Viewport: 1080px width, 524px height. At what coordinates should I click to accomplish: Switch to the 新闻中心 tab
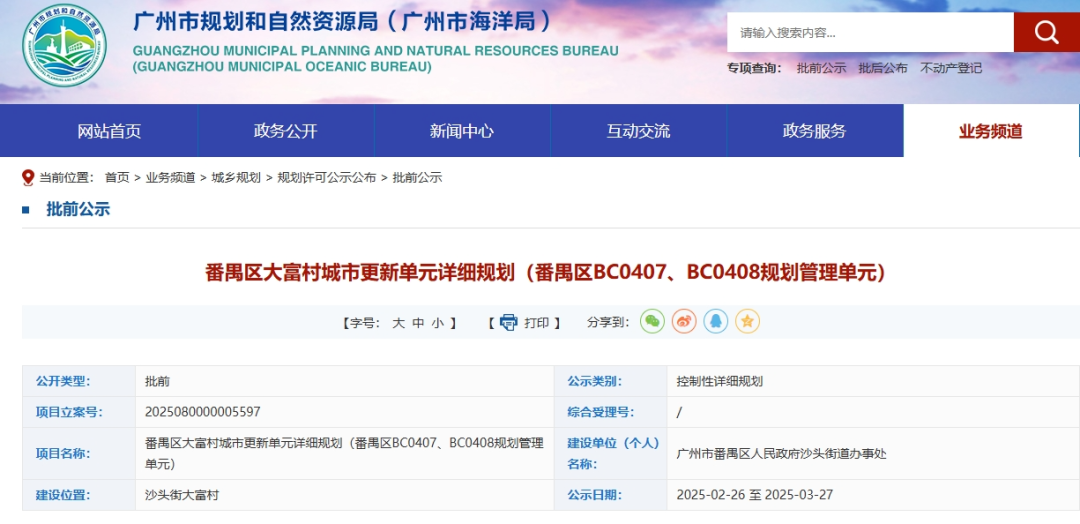(x=461, y=131)
